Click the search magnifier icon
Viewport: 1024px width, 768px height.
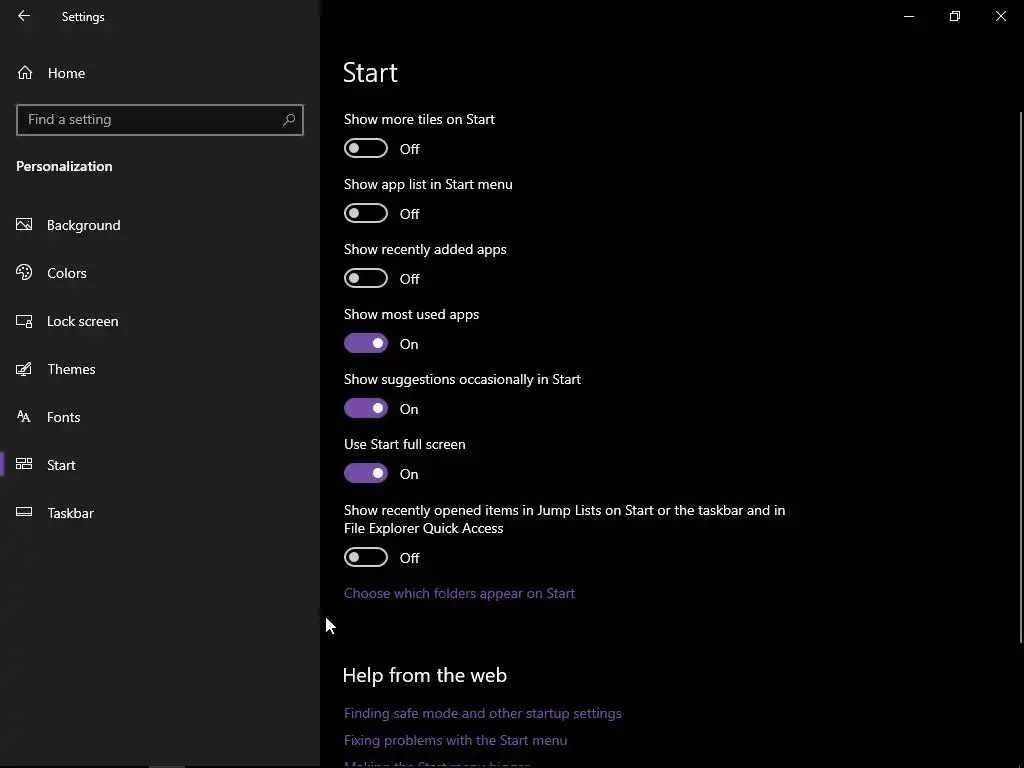click(x=289, y=120)
